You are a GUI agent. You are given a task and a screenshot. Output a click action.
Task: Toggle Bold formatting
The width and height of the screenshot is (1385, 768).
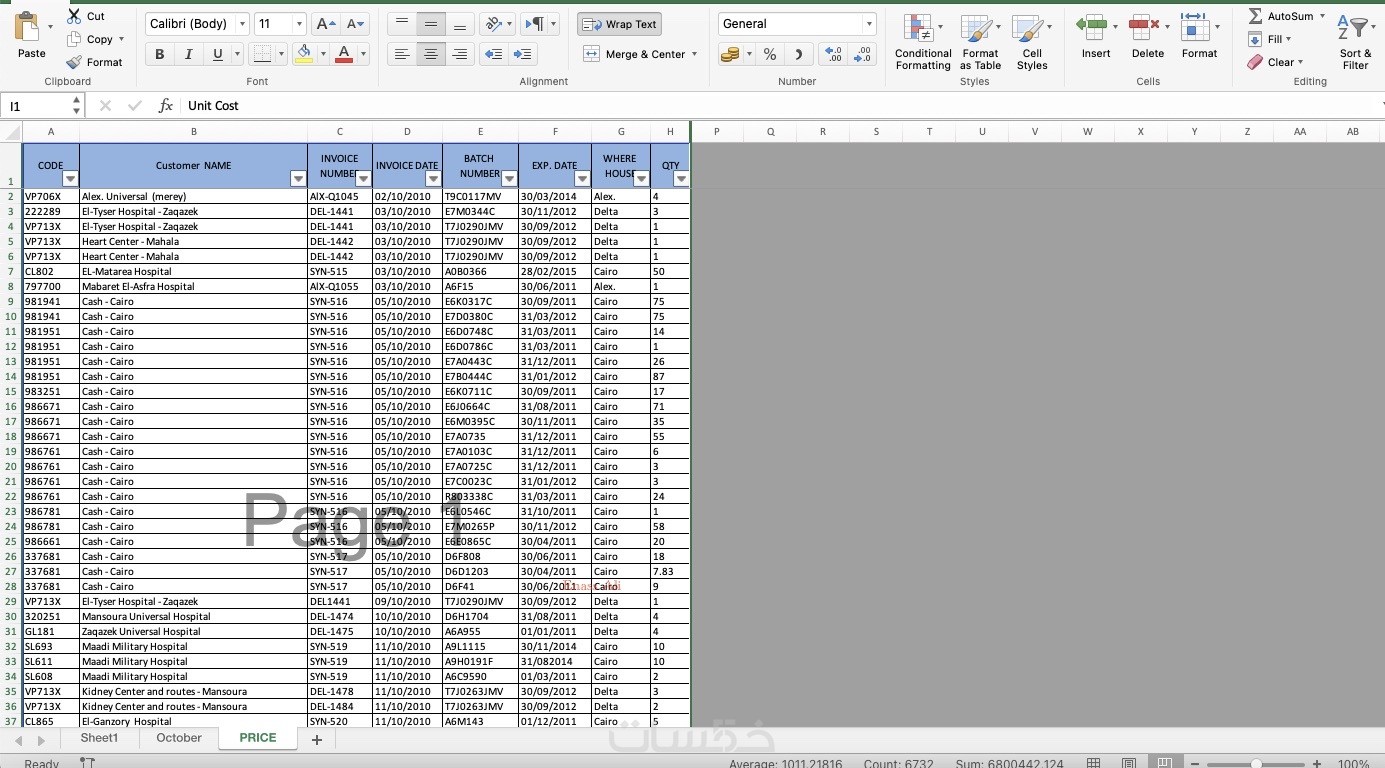159,54
